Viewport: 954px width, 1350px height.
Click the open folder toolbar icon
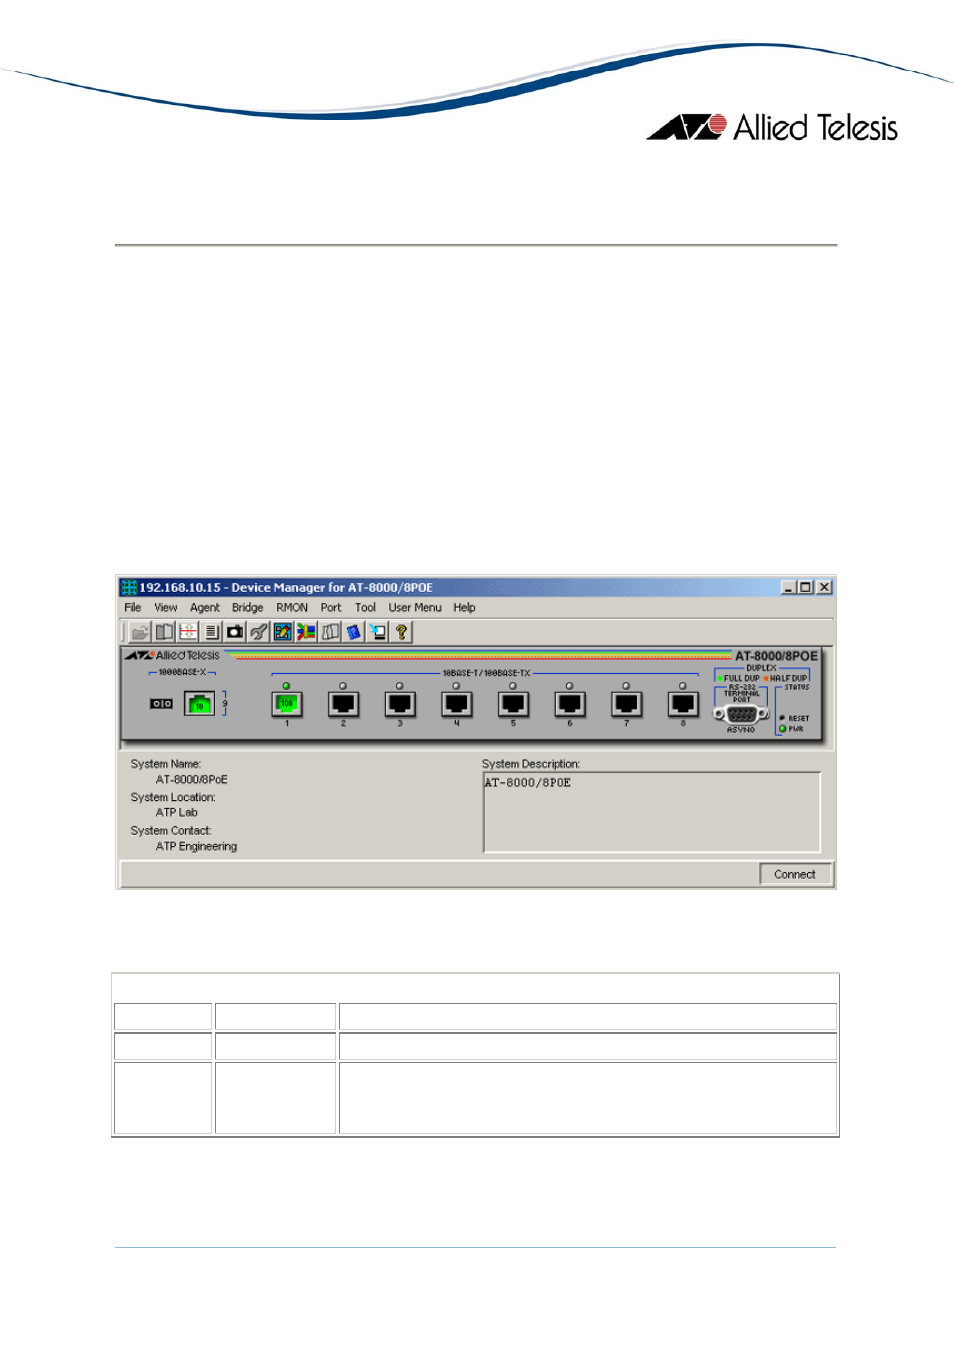pyautogui.click(x=140, y=632)
